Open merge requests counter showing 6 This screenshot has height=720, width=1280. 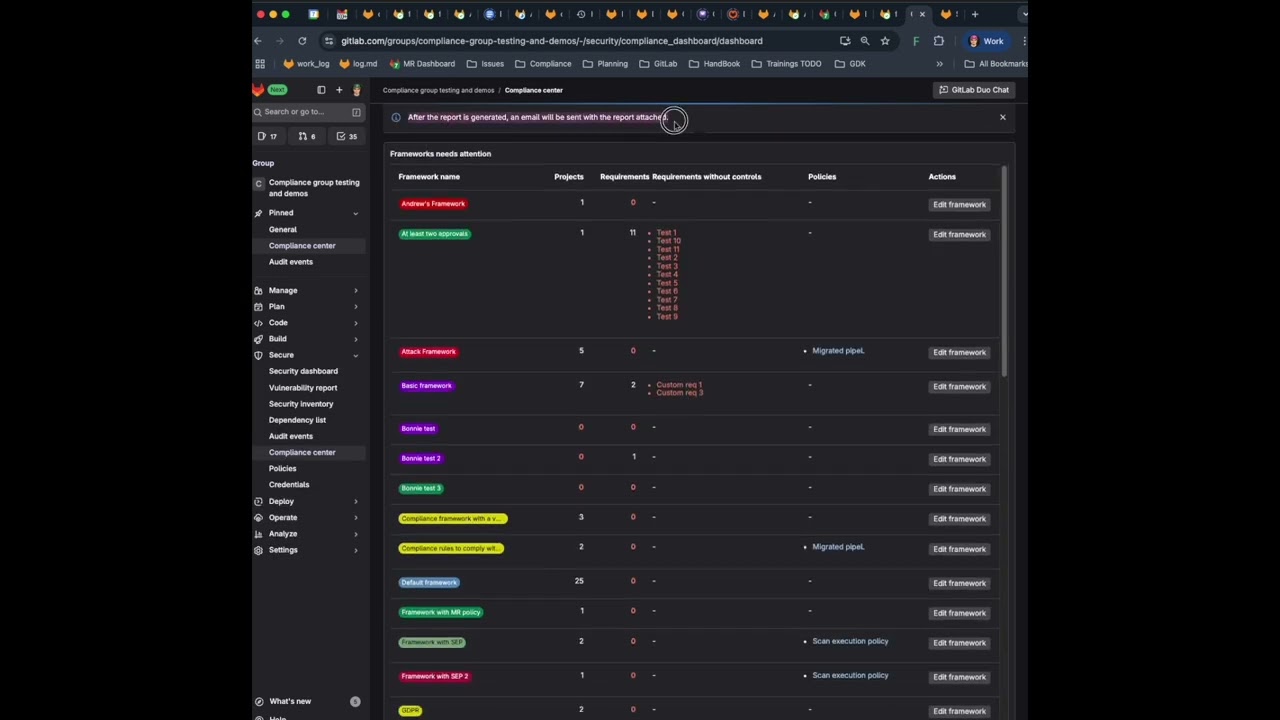click(x=307, y=136)
